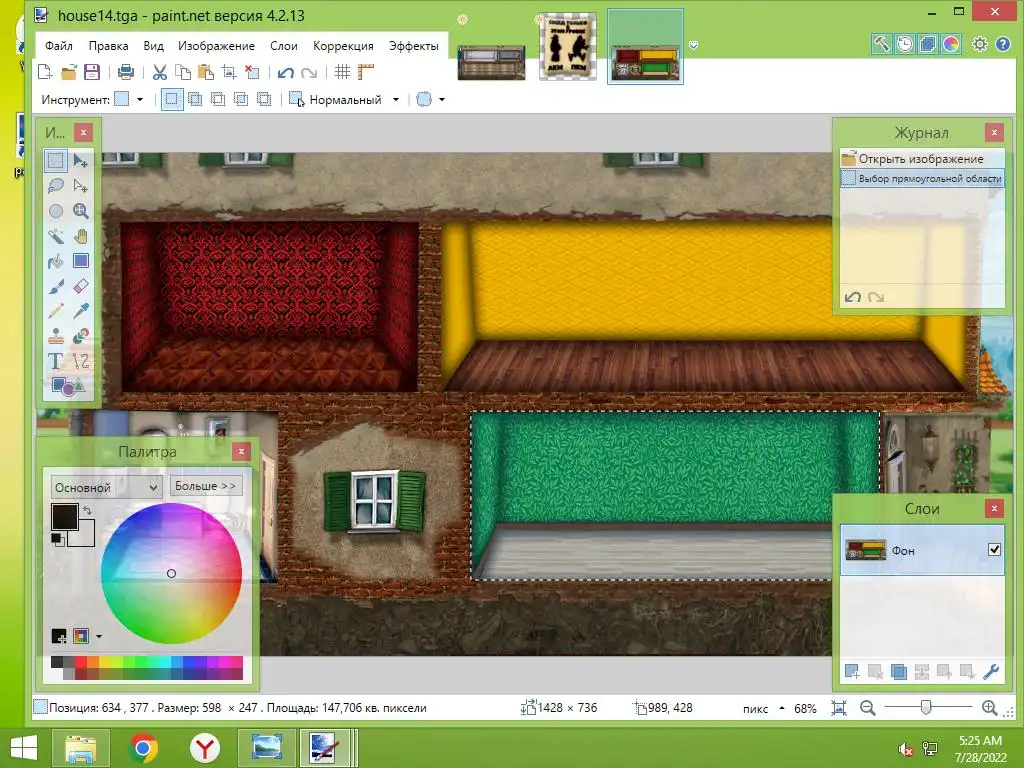Viewport: 1024px width, 768px height.
Task: Open the Основной color combo box
Action: (x=106, y=487)
